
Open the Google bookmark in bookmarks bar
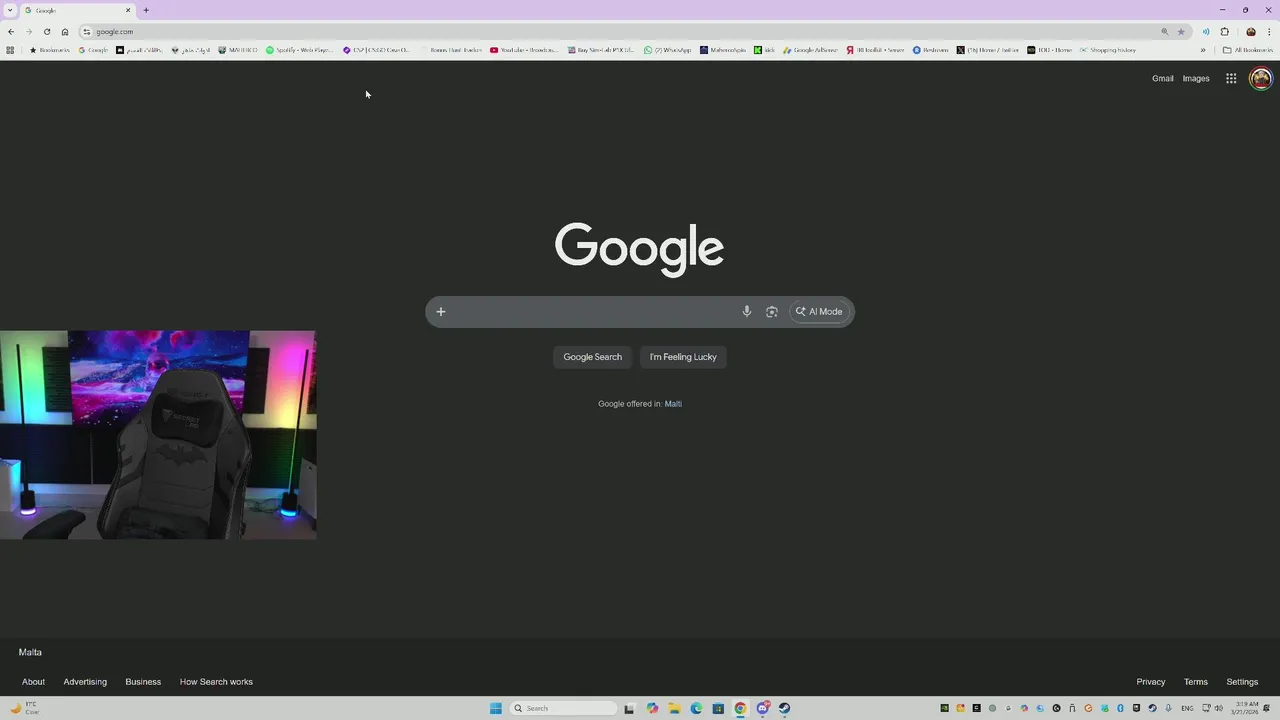click(x=93, y=50)
